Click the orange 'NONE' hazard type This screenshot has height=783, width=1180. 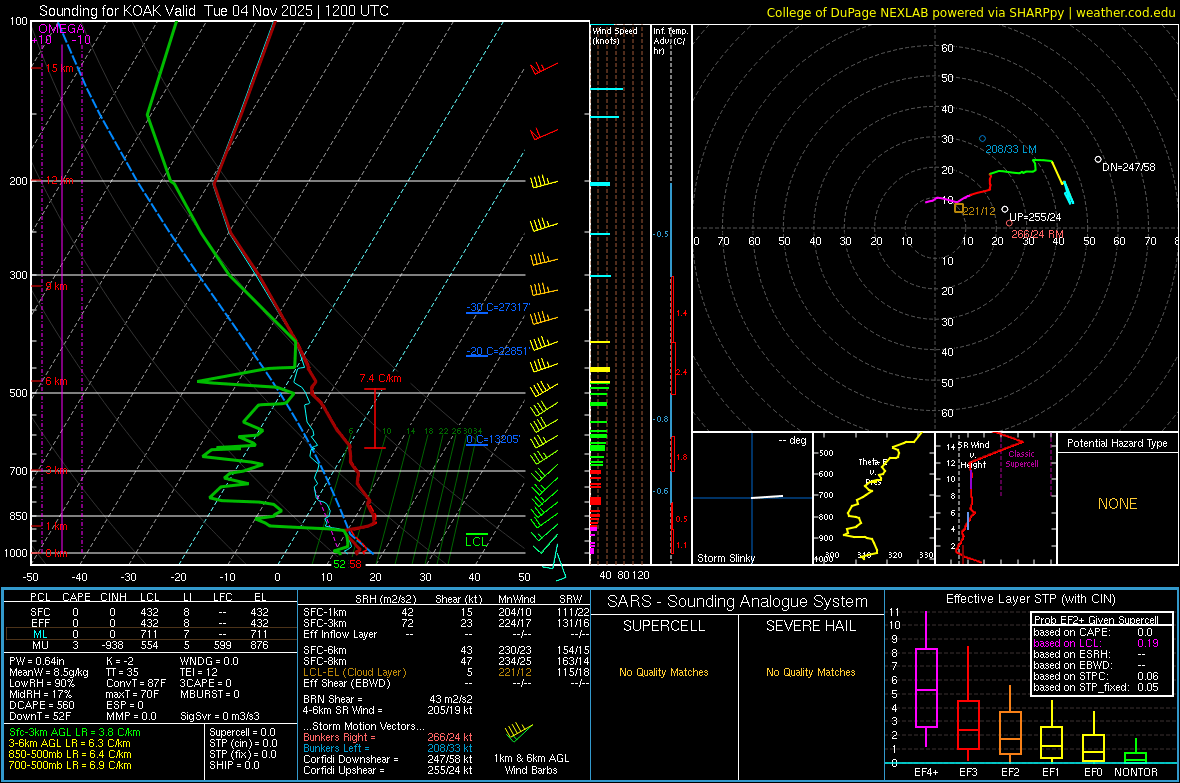coord(1117,504)
